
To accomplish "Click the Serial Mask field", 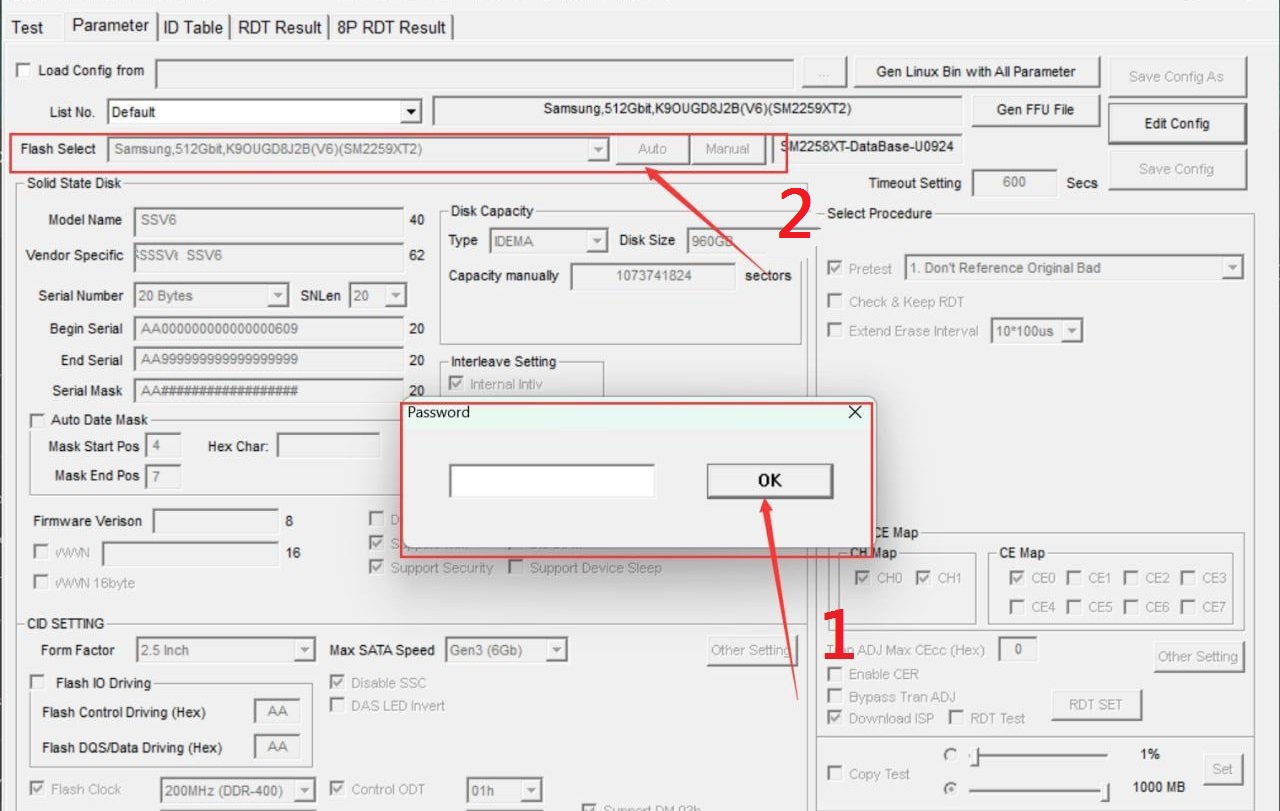I will tap(268, 390).
